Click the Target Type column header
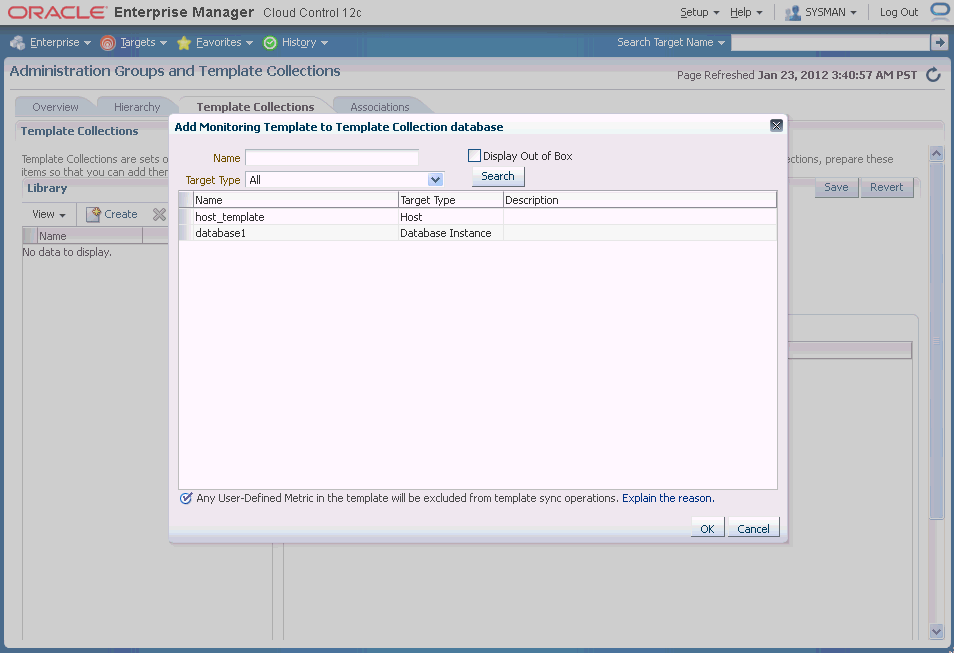 (x=451, y=200)
